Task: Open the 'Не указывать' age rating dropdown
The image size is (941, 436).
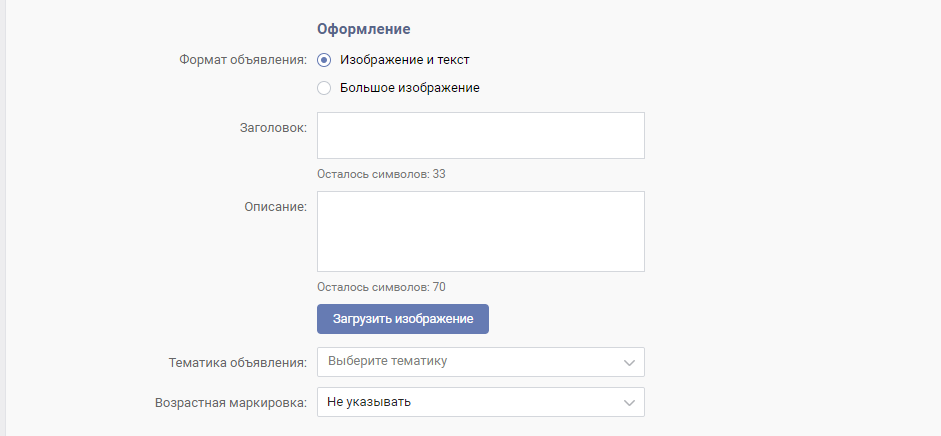Action: click(481, 402)
